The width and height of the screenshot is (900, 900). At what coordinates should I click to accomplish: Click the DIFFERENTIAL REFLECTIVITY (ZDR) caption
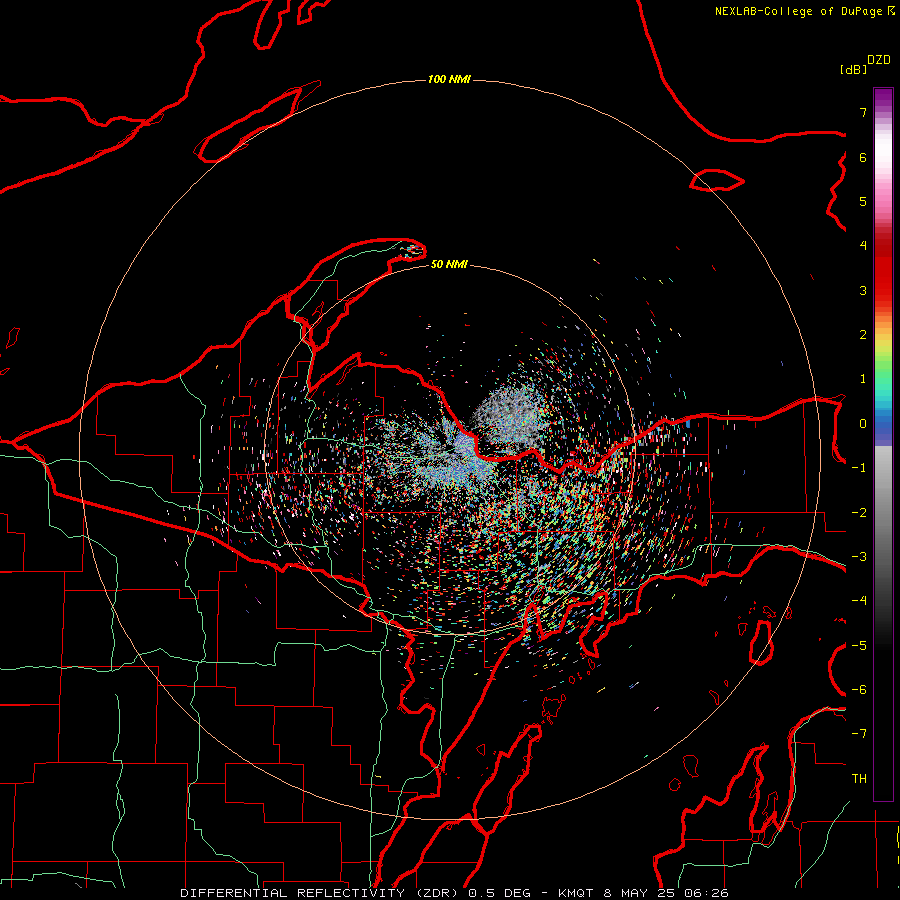pos(320,893)
